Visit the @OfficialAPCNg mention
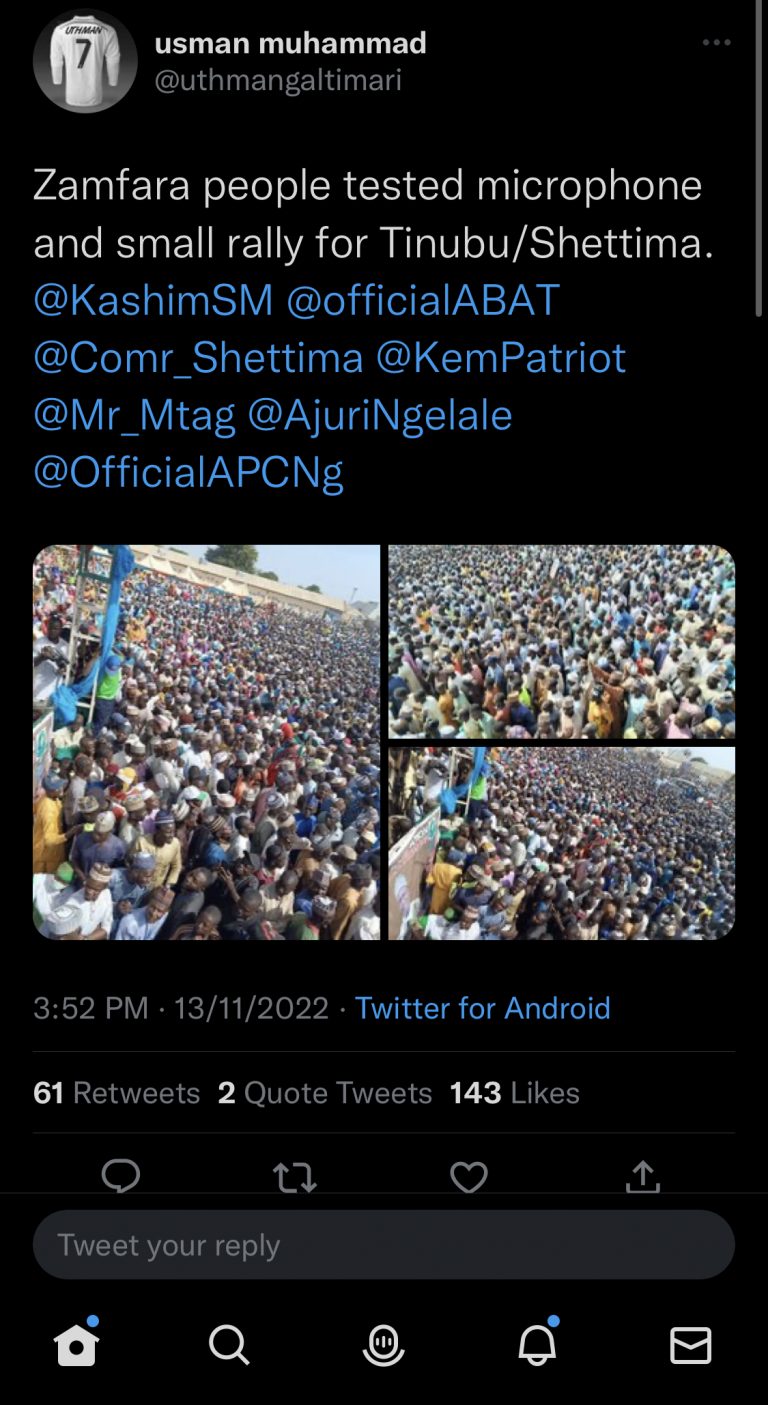The width and height of the screenshot is (768, 1405). (188, 471)
